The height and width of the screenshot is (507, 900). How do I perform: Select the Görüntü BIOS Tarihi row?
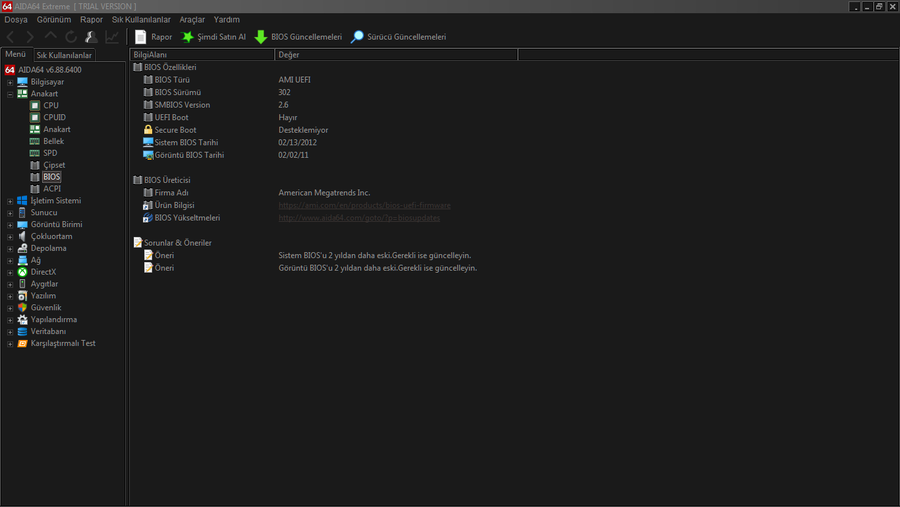tap(189, 155)
